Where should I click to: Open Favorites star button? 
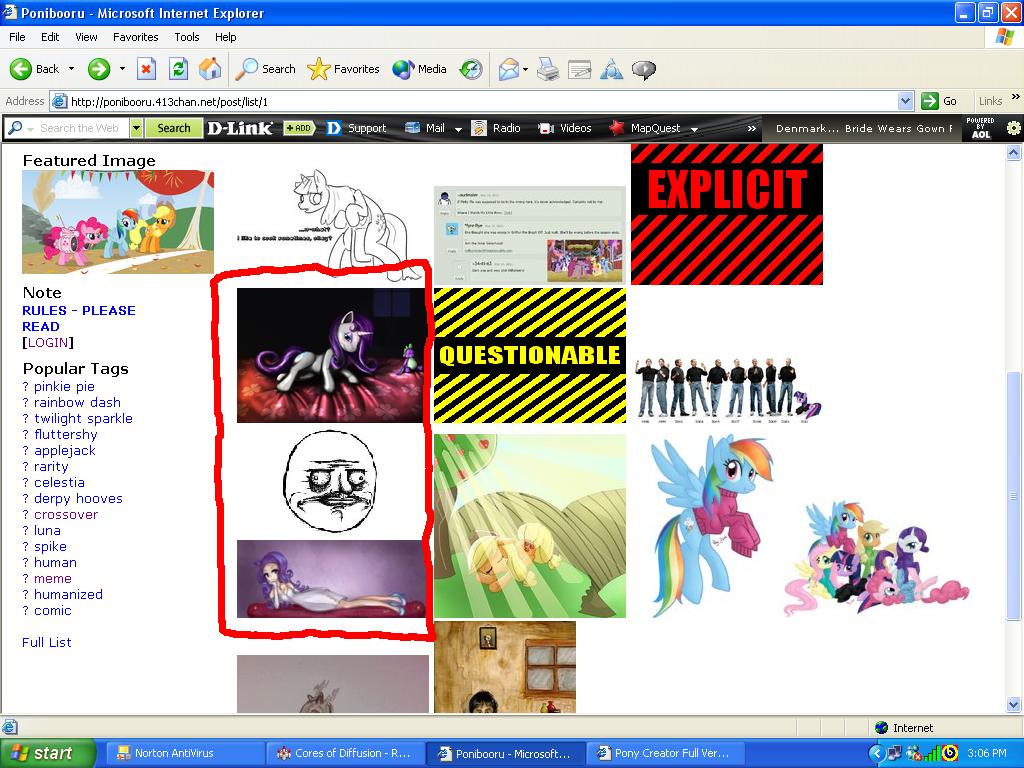click(x=344, y=69)
